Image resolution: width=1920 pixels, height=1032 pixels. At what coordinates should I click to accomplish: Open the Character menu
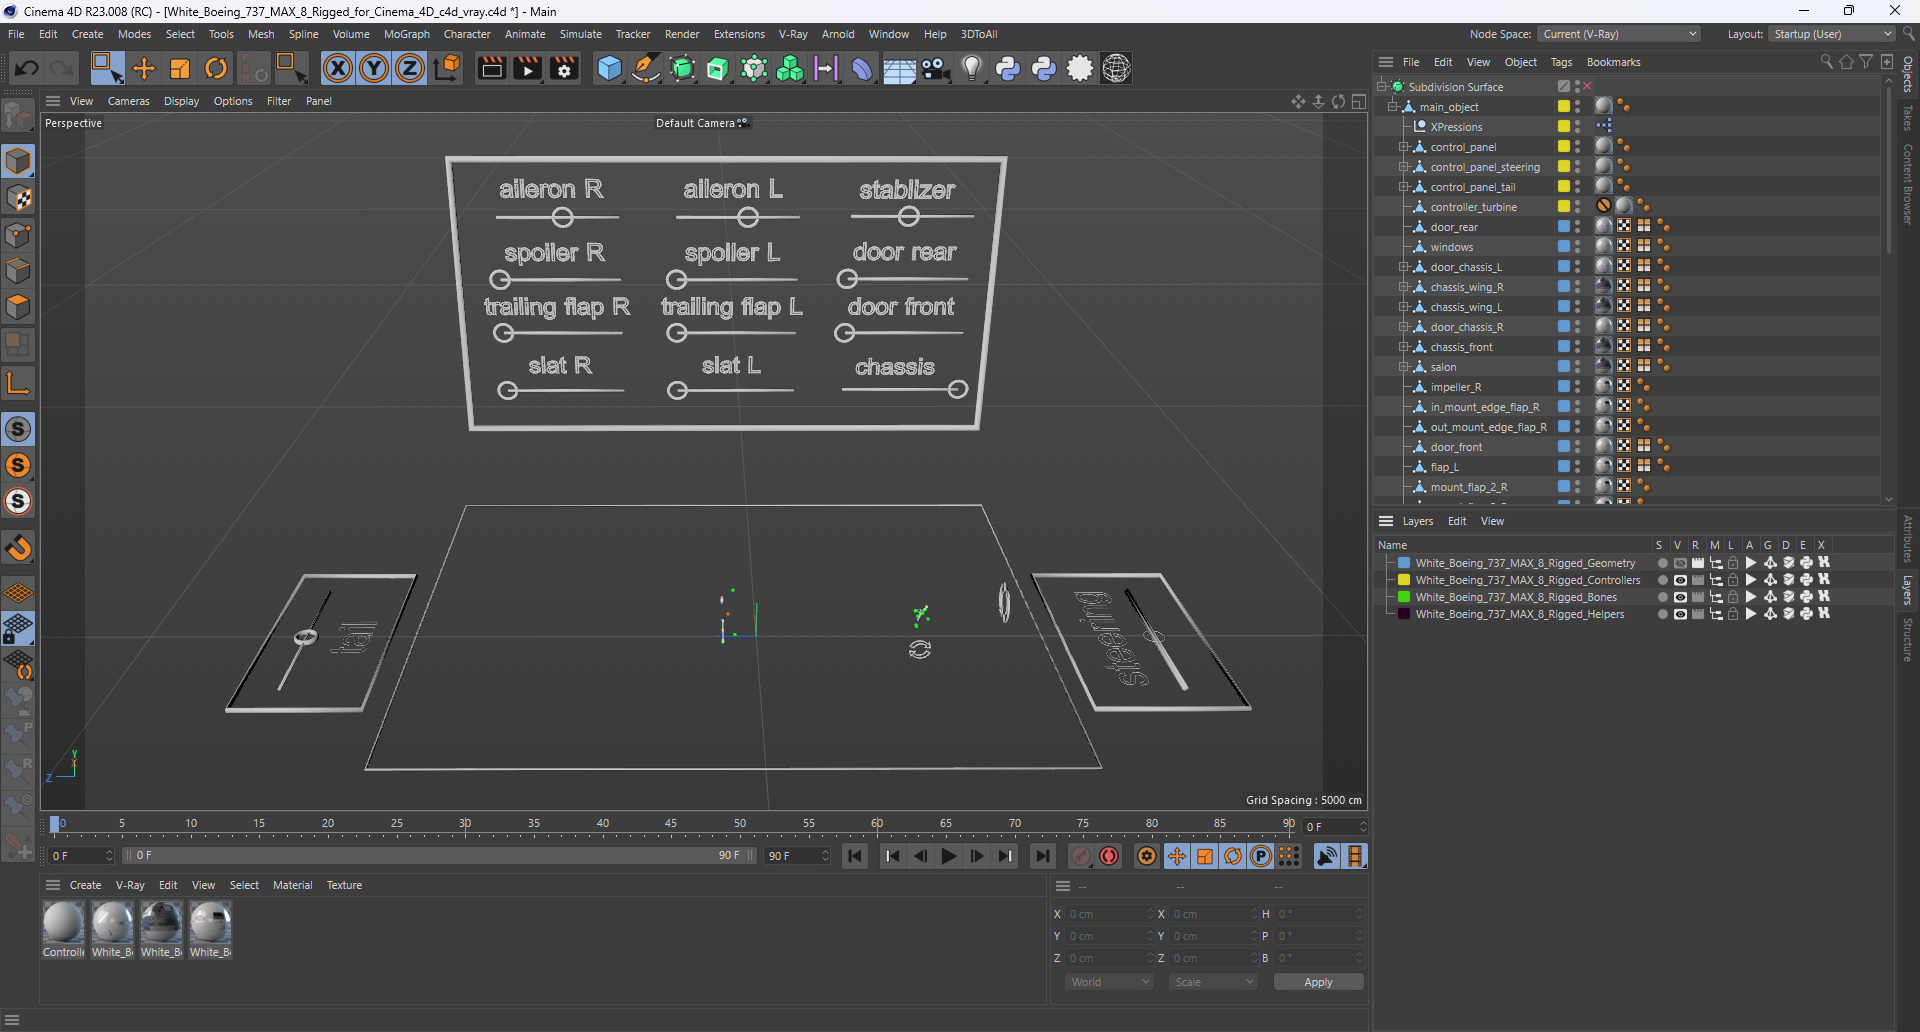pyautogui.click(x=467, y=34)
